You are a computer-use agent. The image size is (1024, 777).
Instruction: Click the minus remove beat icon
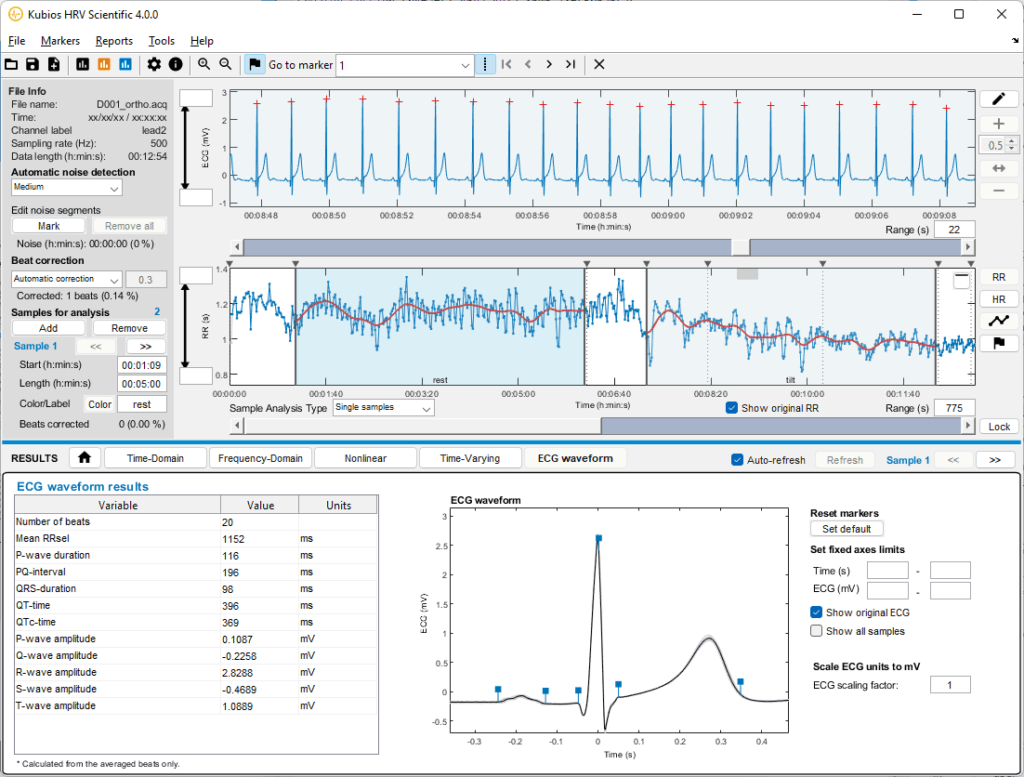(x=999, y=191)
